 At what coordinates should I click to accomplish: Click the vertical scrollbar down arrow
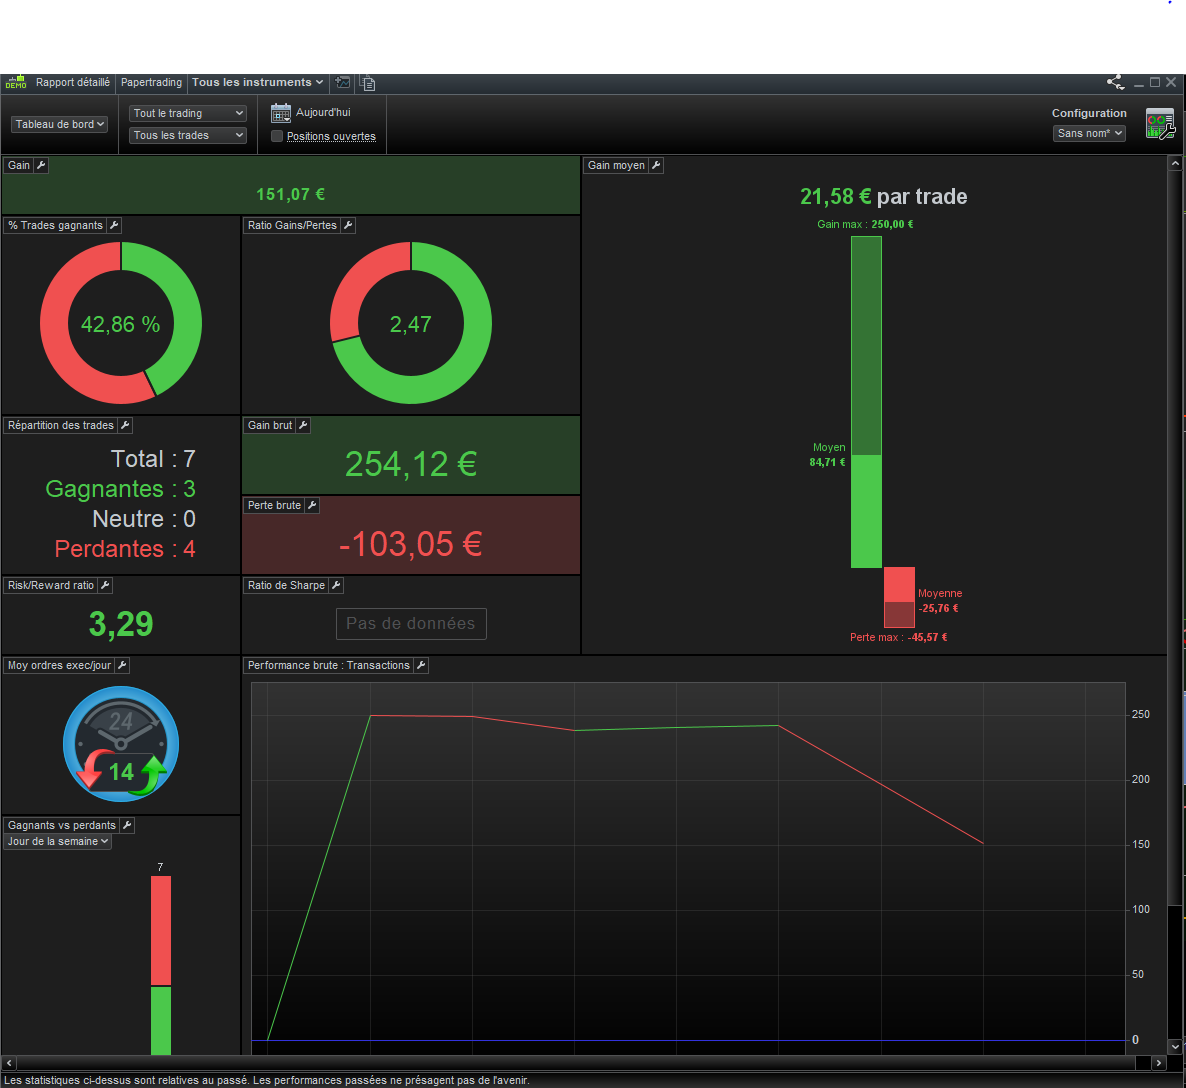pos(1175,1046)
